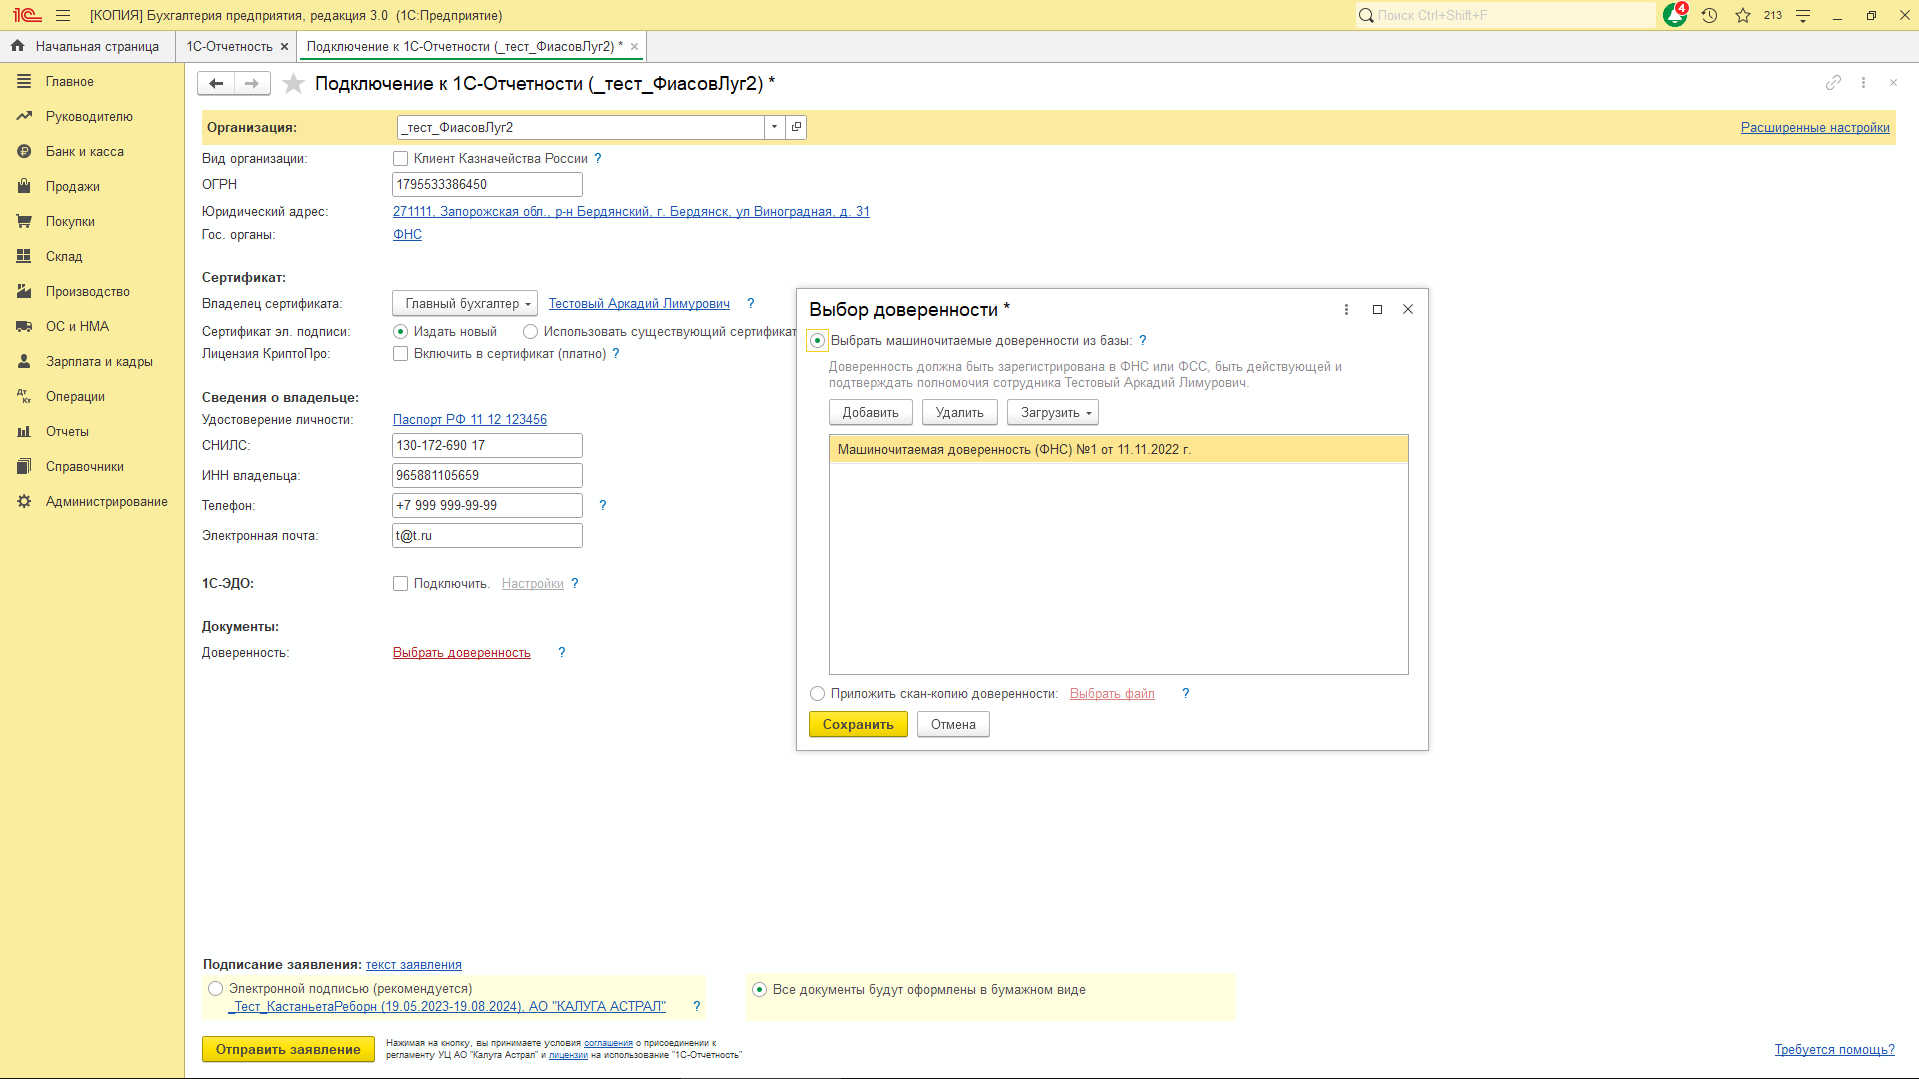Copy link to this form icon
1919x1079 pixels.
(x=1833, y=83)
